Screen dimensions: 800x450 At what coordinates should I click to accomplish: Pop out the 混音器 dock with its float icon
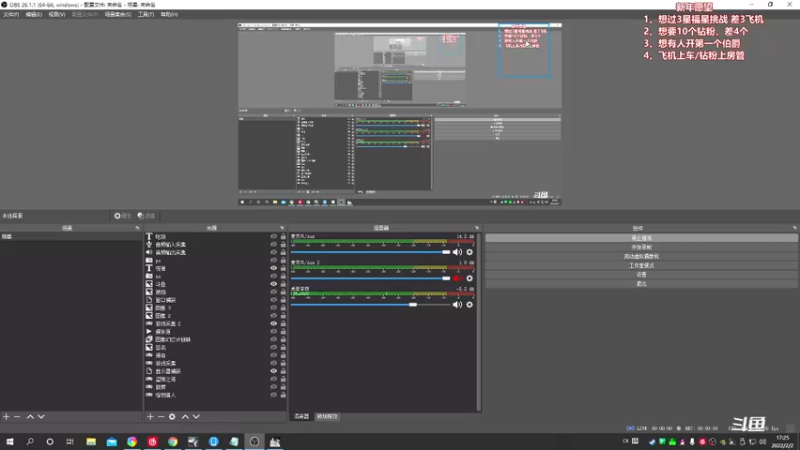pyautogui.click(x=477, y=228)
